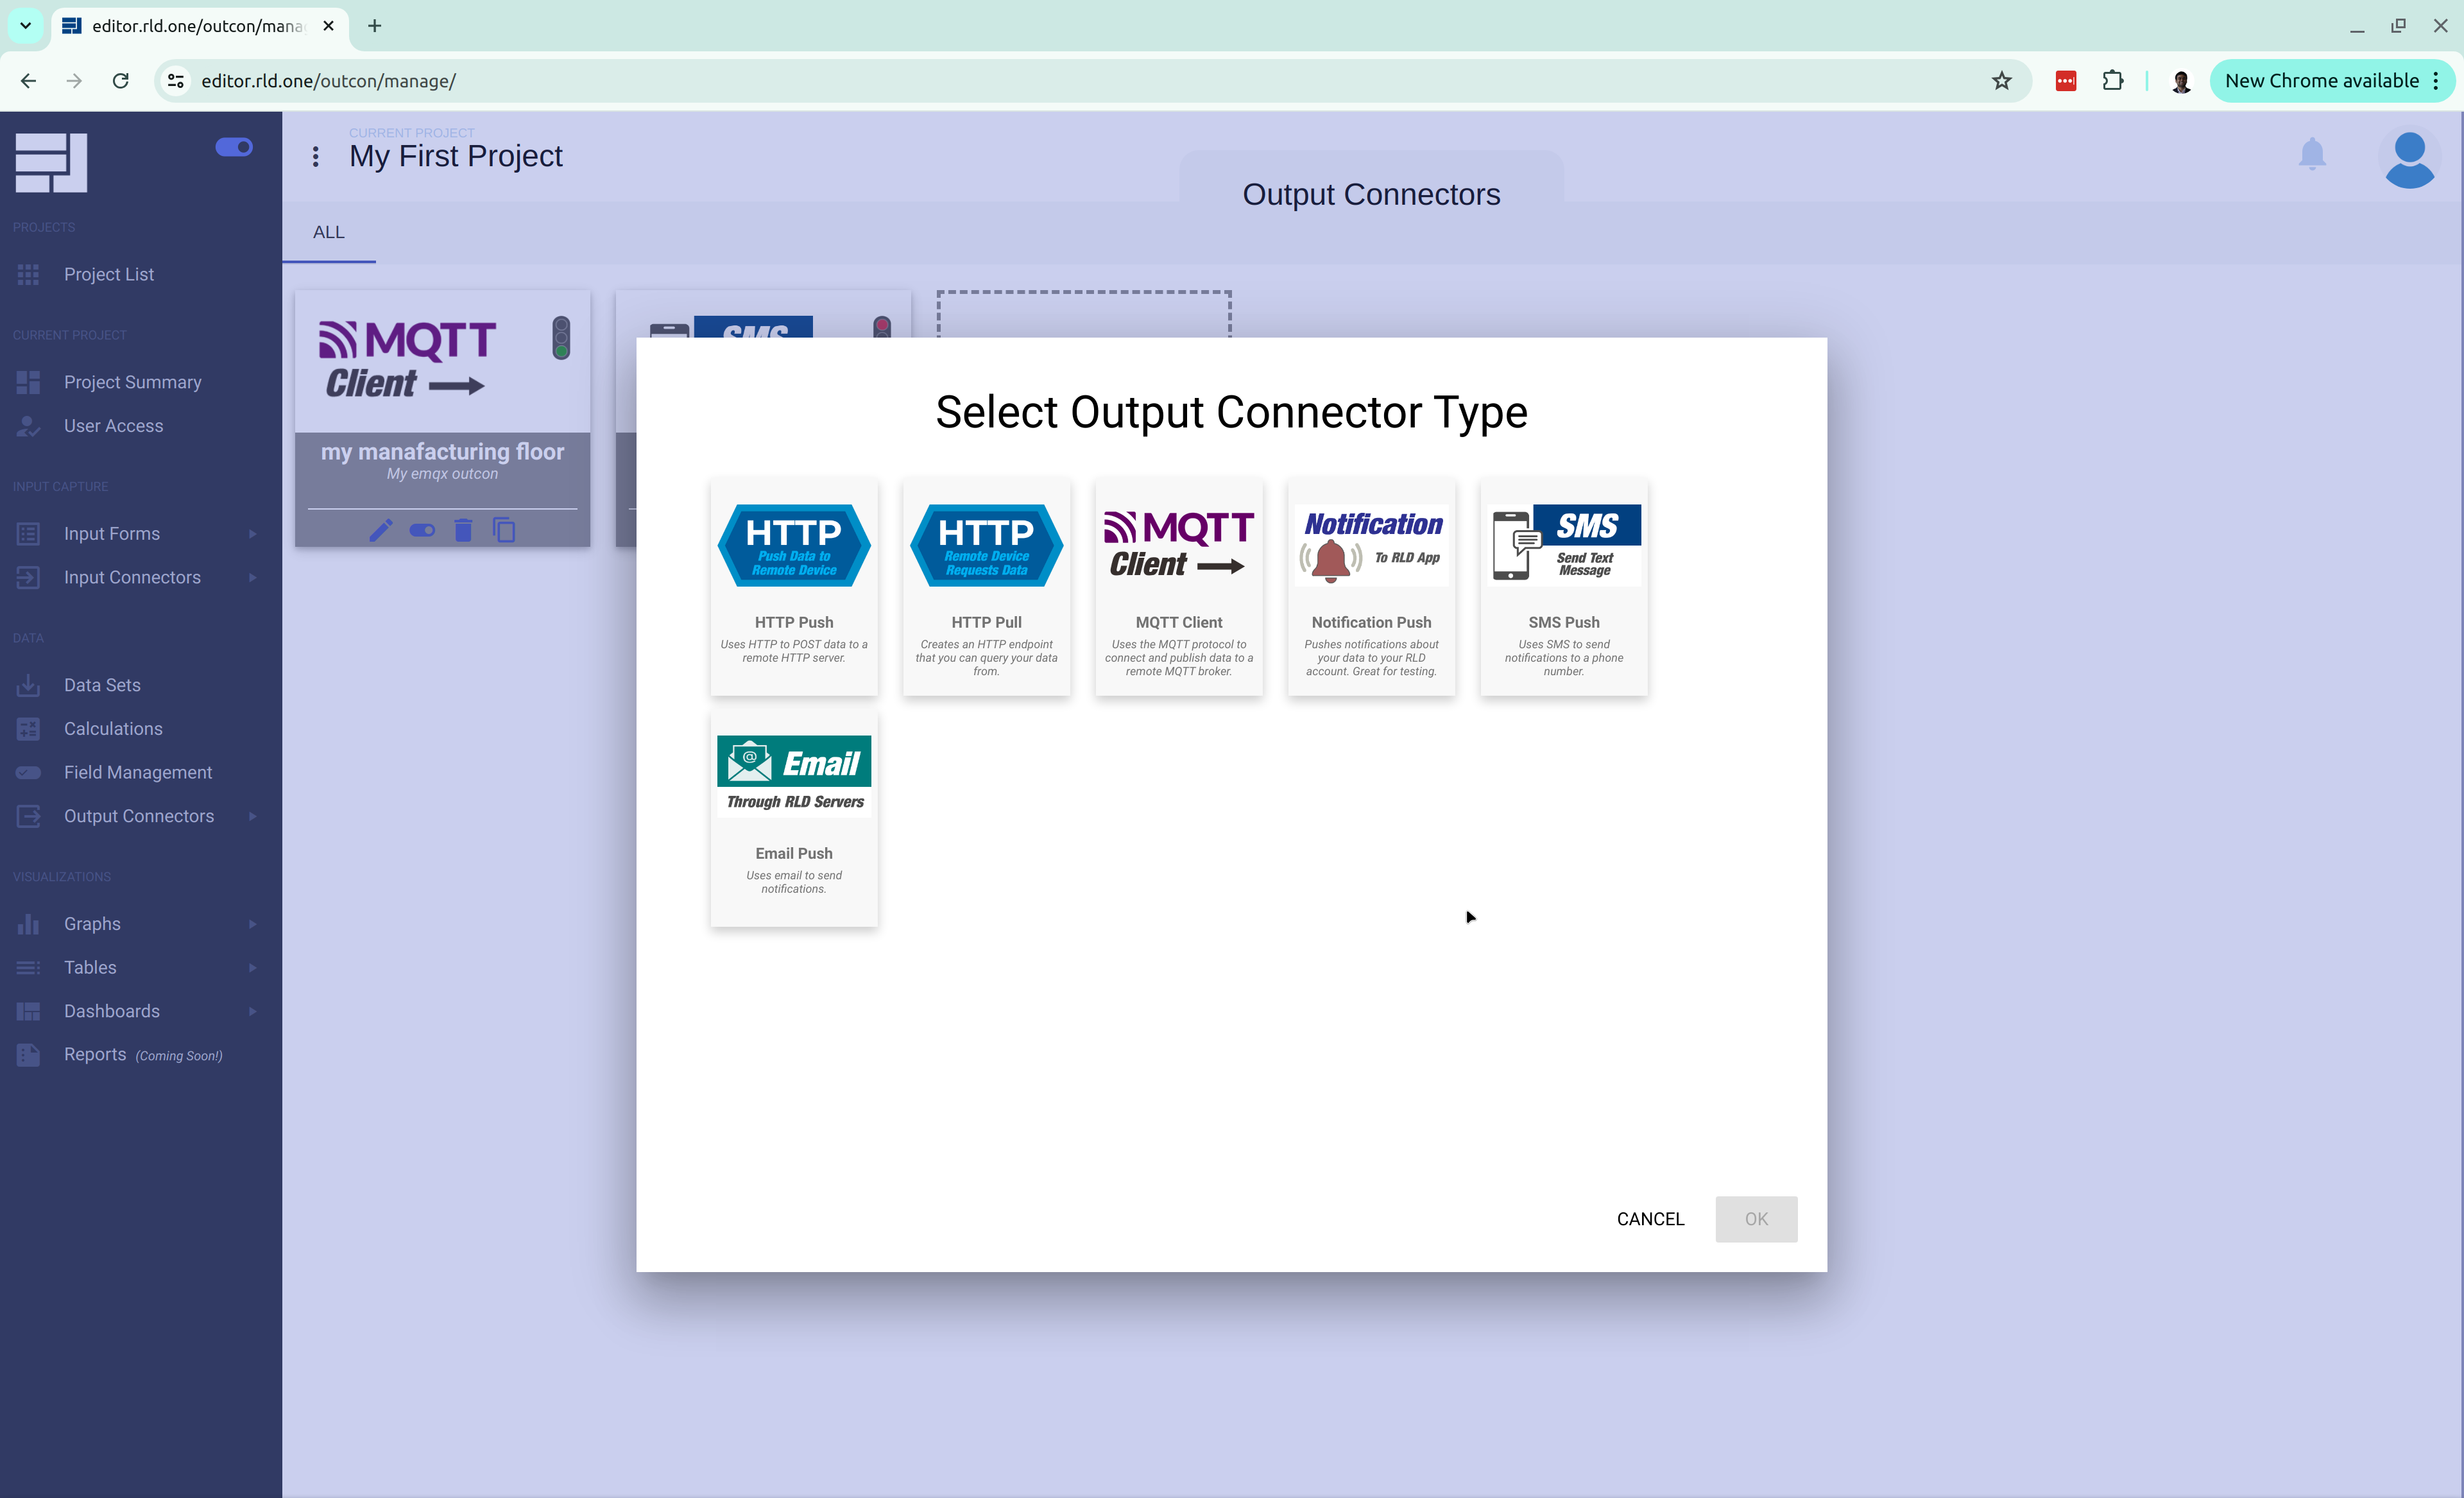Viewport: 2464px width, 1498px height.
Task: Go to User Access
Action: (x=114, y=426)
